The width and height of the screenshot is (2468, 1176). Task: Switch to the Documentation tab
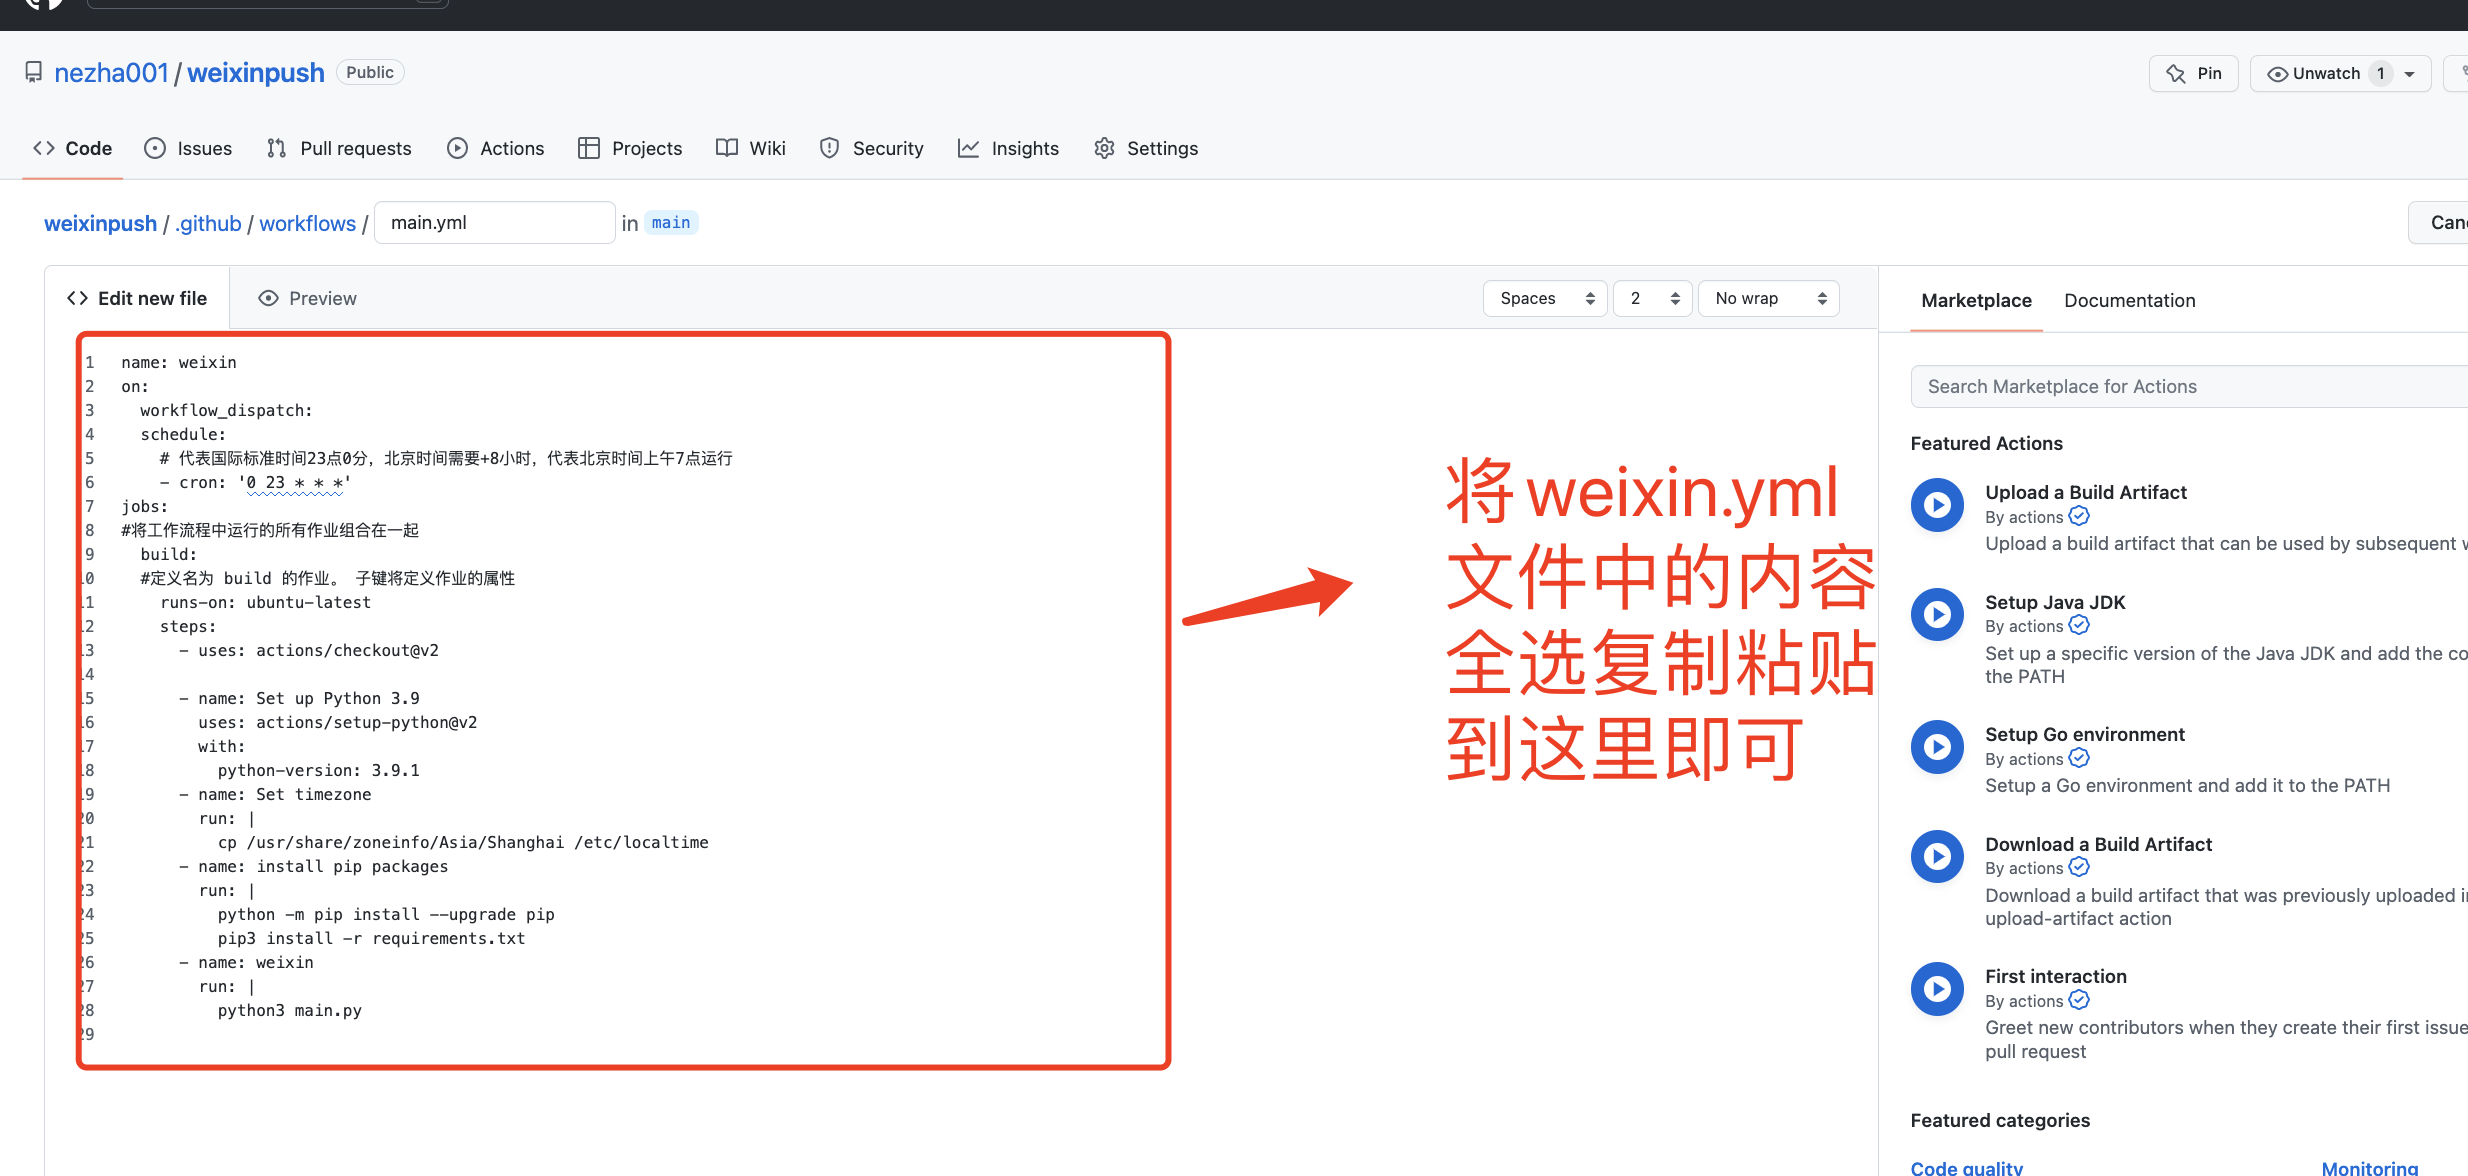tap(2129, 300)
